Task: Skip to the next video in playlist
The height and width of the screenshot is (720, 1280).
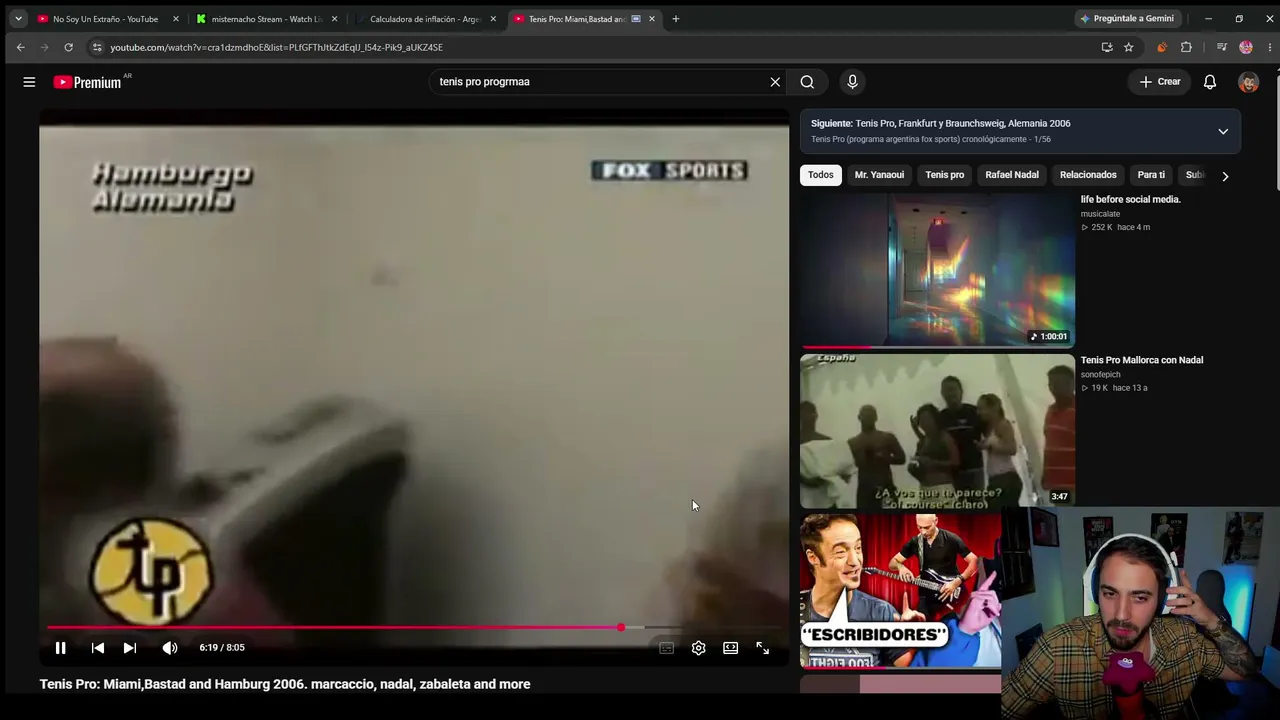Action: click(130, 648)
